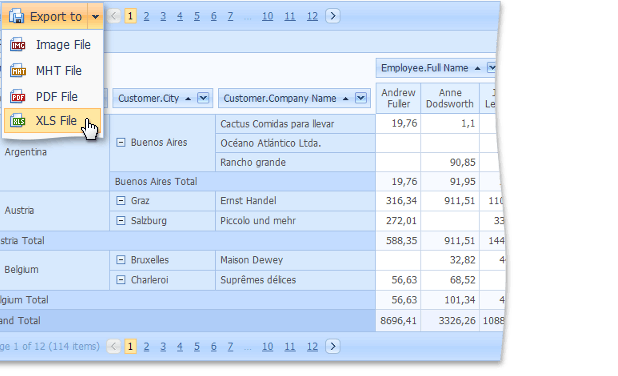Collapse the Salzburg row group
618x376 pixels.
point(121,220)
